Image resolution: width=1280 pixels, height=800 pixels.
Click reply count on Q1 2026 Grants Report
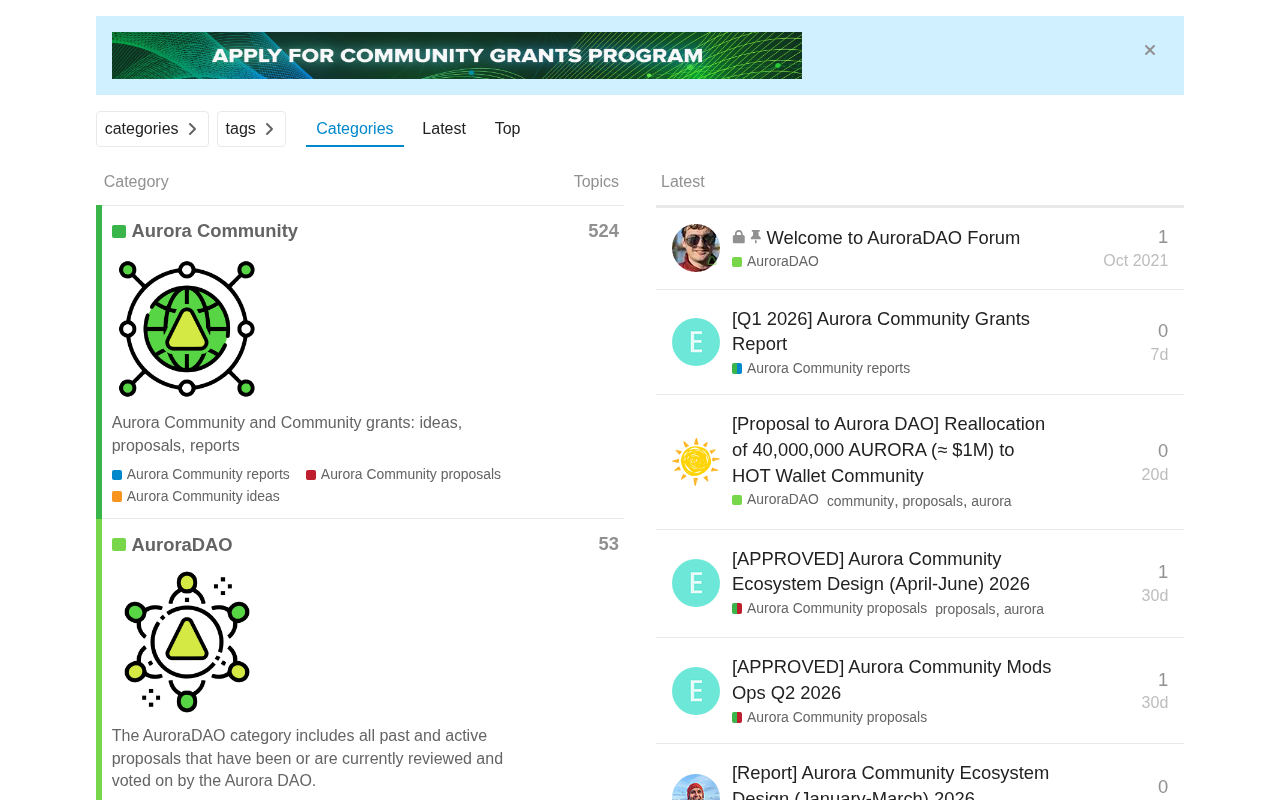pos(1163,331)
